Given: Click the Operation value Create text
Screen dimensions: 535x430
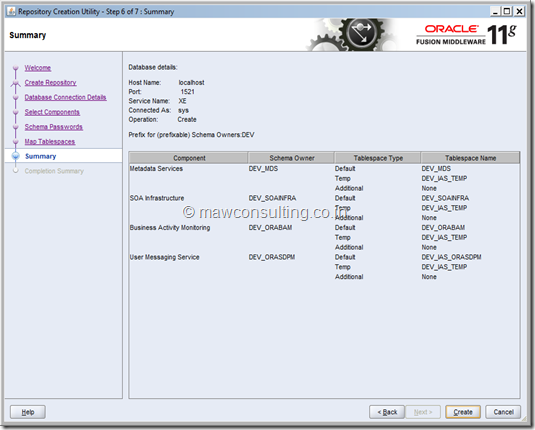Looking at the screenshot, I should 187,119.
